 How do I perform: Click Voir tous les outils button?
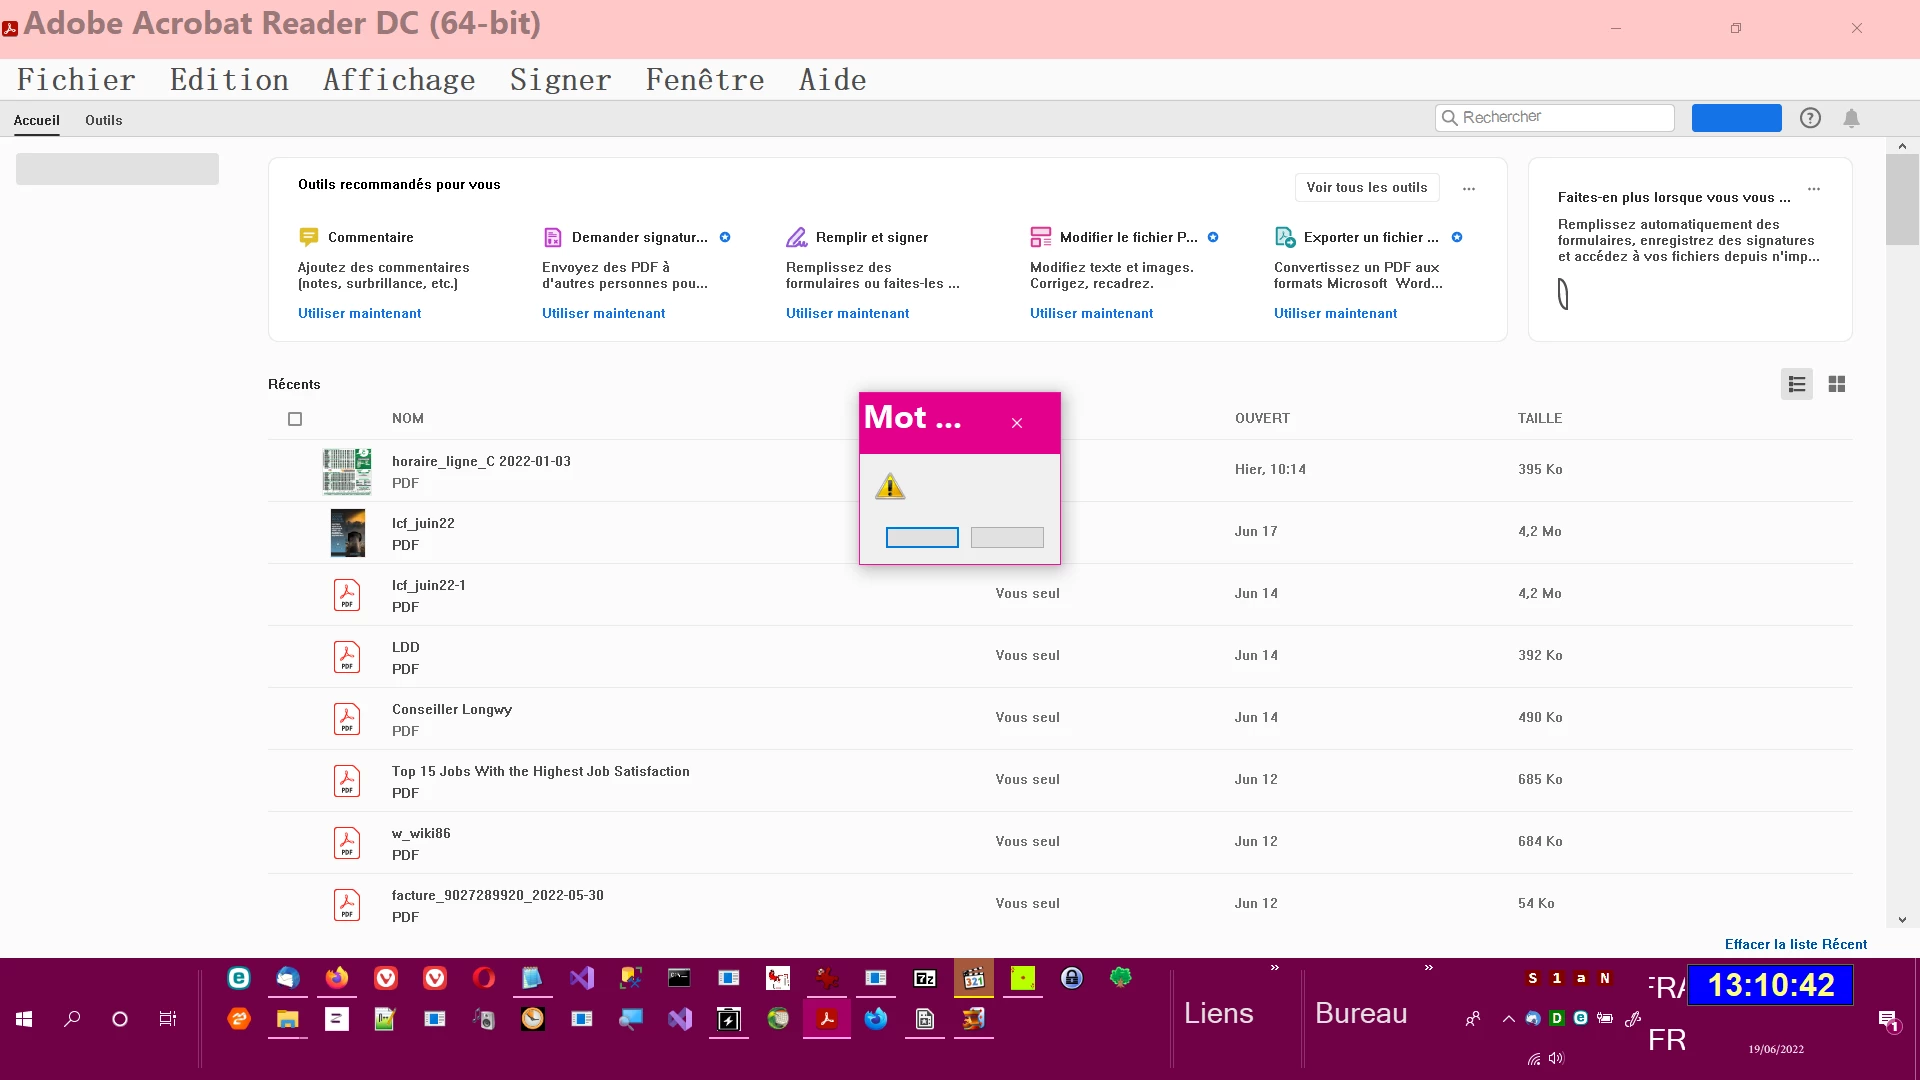click(x=1366, y=187)
